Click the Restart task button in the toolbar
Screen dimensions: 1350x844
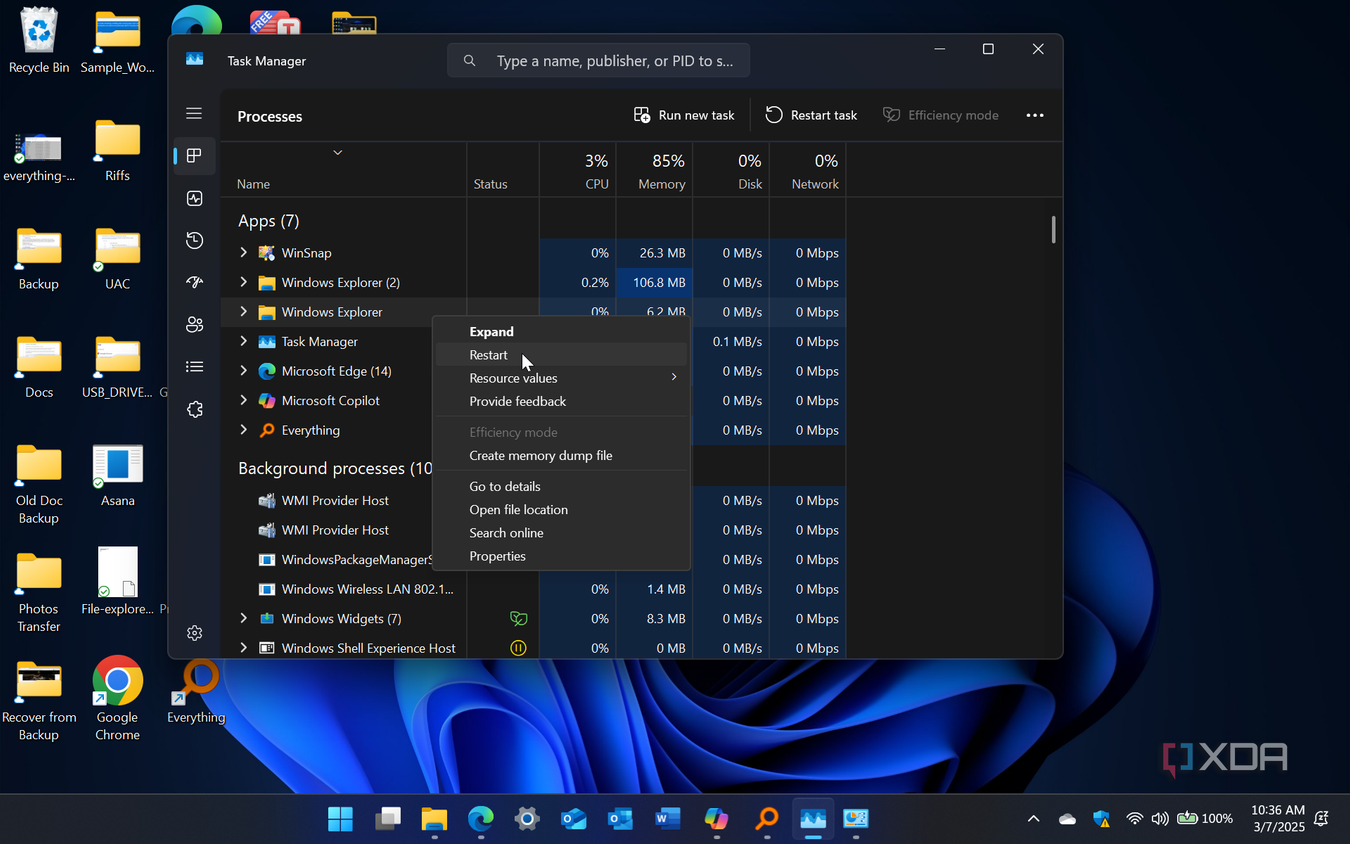click(x=811, y=115)
